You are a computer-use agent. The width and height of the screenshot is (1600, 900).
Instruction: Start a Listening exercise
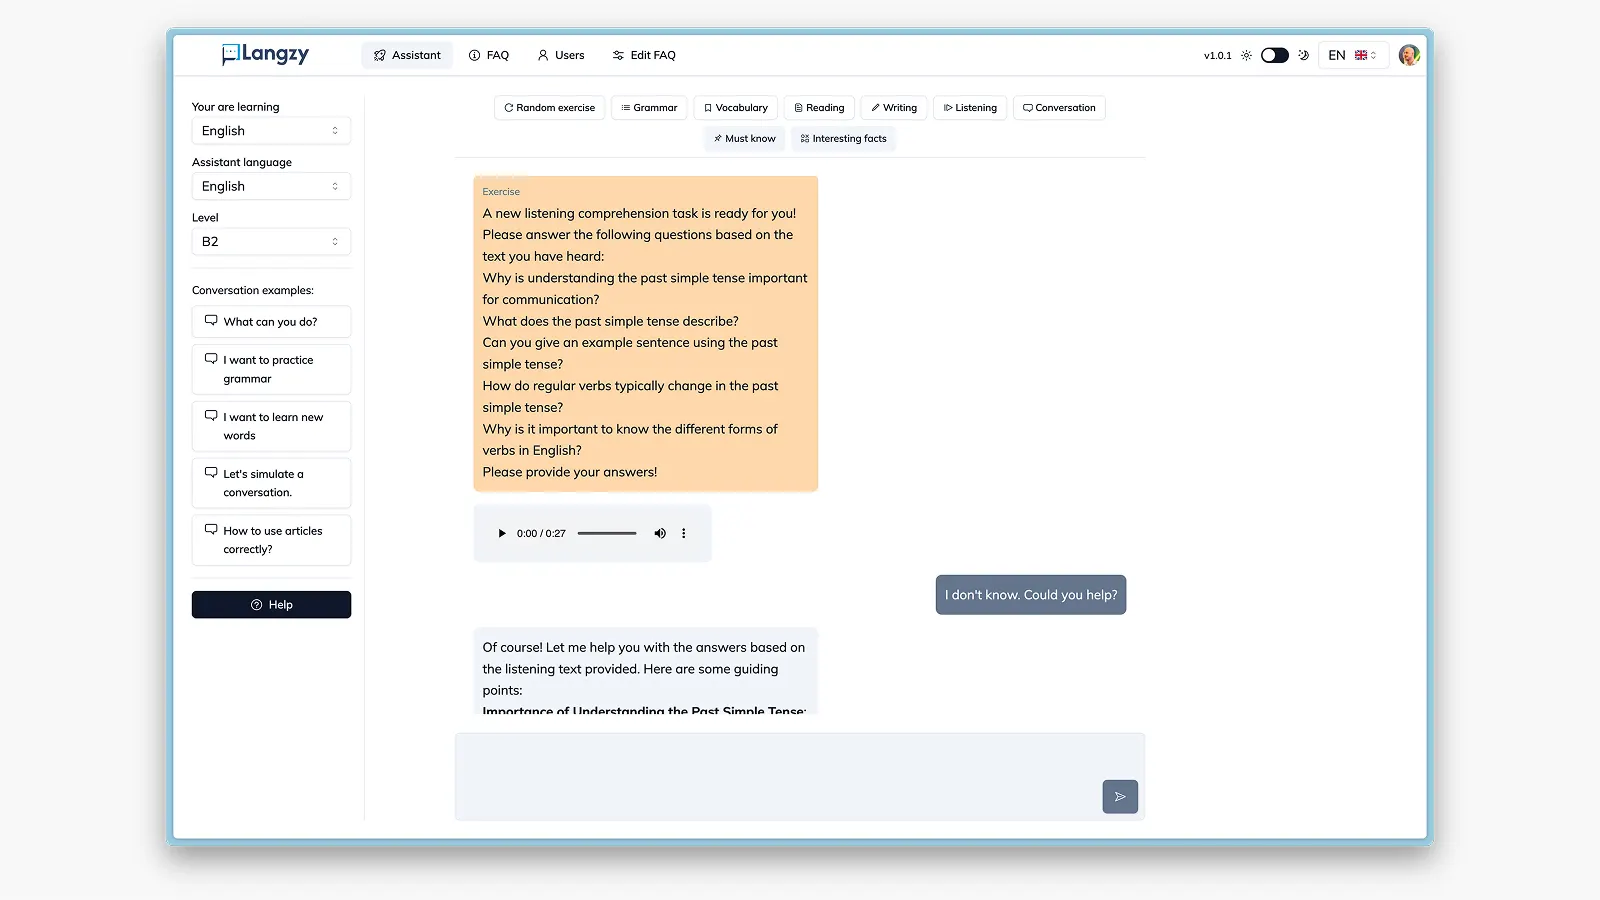click(970, 108)
